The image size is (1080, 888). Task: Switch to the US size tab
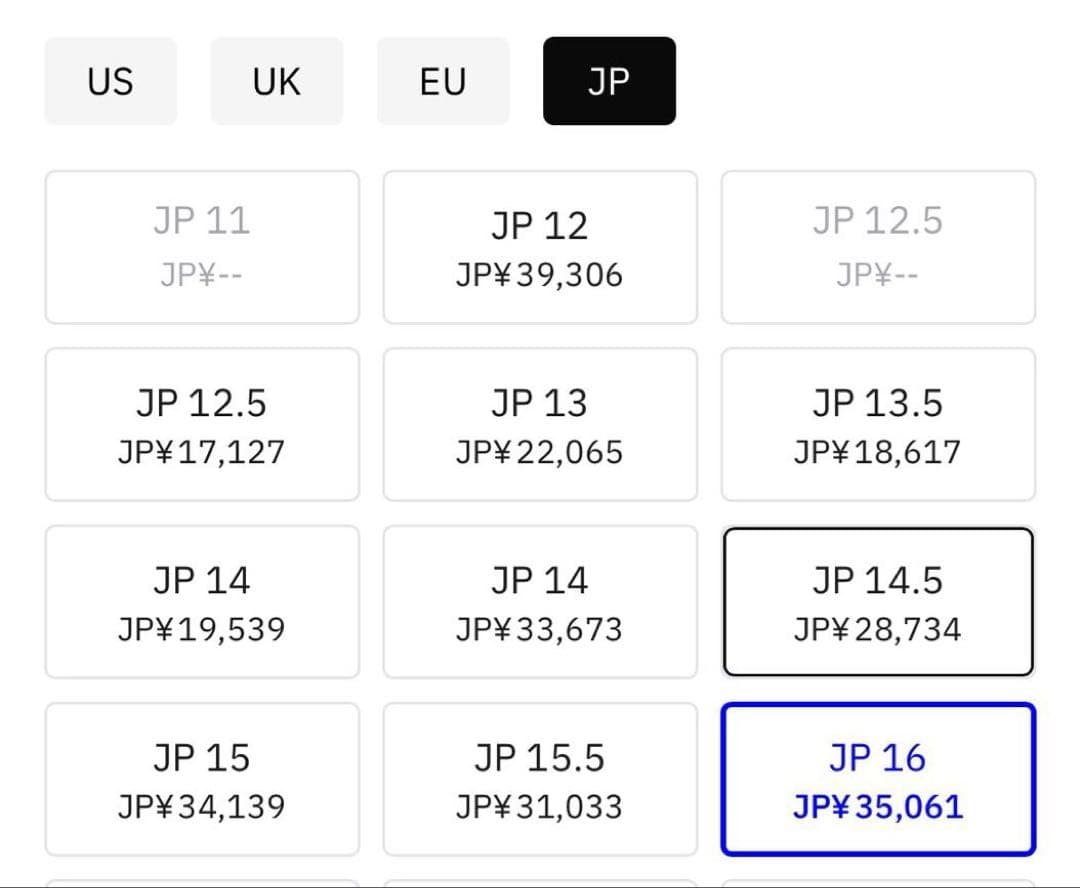pyautogui.click(x=110, y=81)
